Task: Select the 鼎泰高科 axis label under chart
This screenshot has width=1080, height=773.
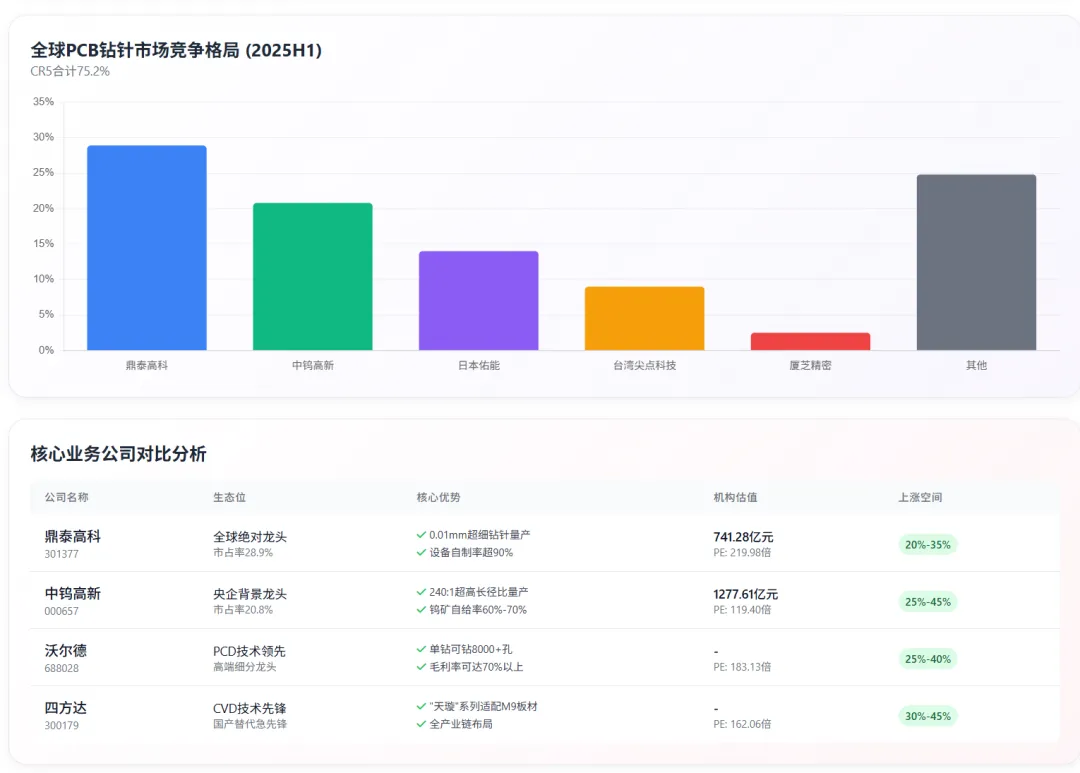Action: (x=147, y=365)
